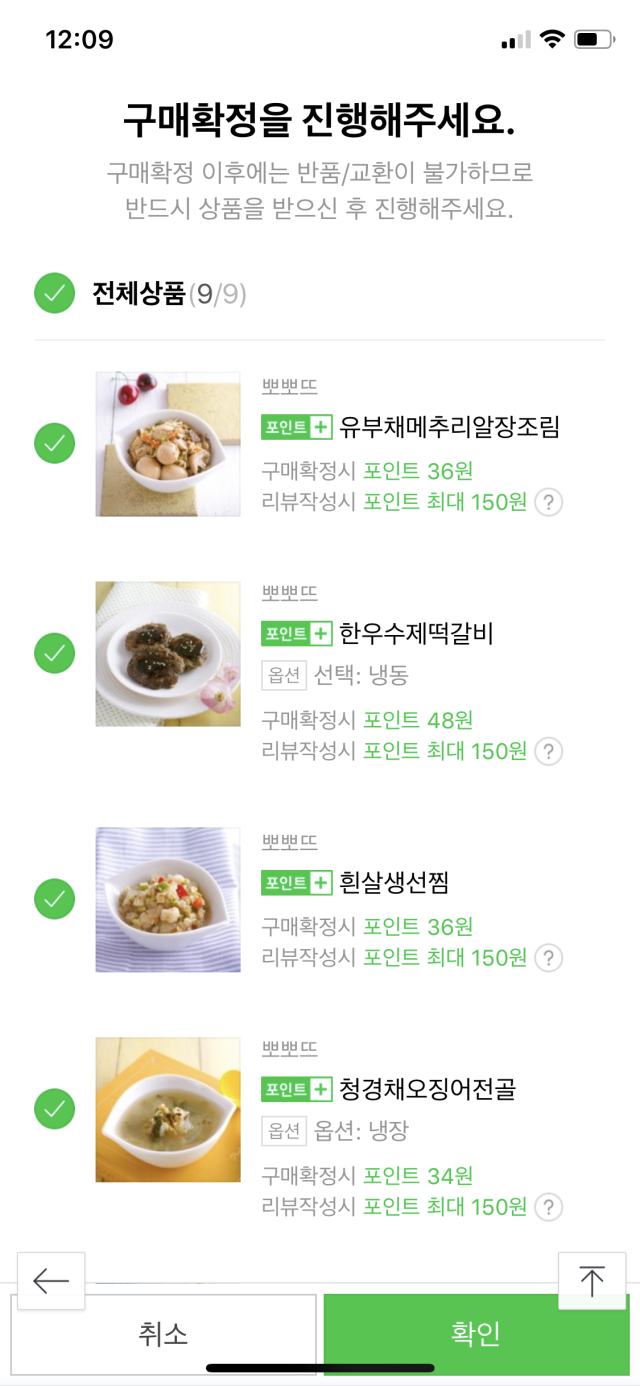Tap the scroll-to-top arrow icon
This screenshot has height=1386, width=640.
point(592,1281)
